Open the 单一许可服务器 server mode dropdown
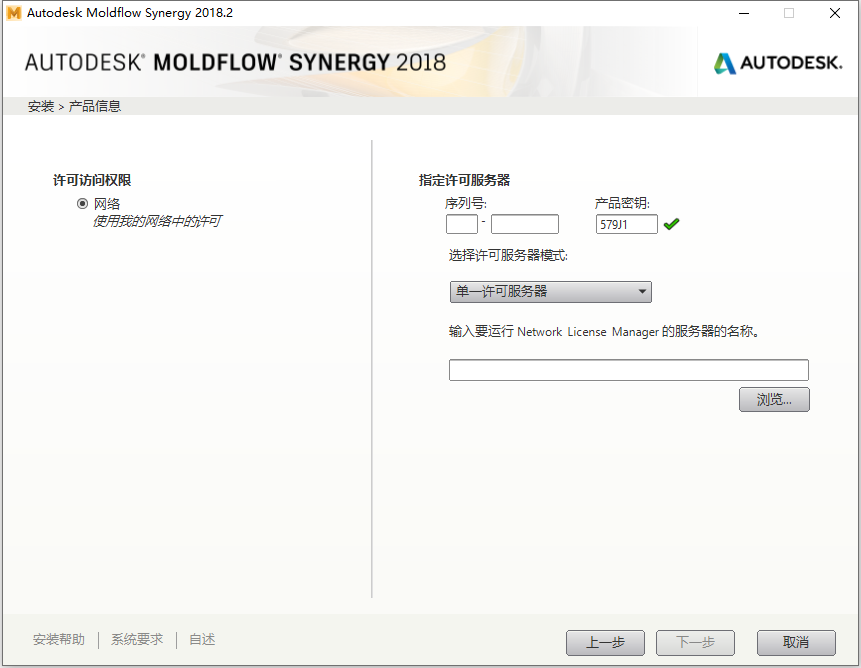This screenshot has height=668, width=861. [551, 292]
